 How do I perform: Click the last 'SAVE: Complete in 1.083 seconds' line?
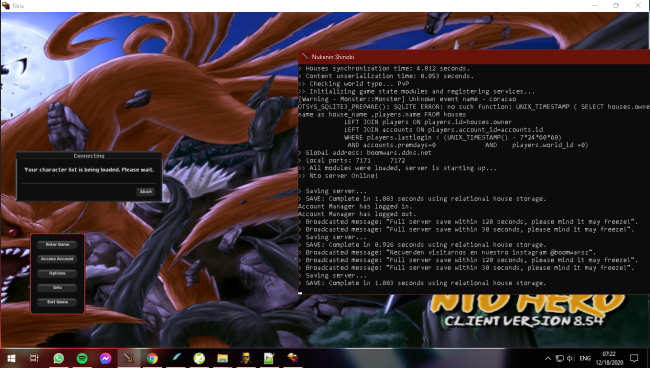422,283
